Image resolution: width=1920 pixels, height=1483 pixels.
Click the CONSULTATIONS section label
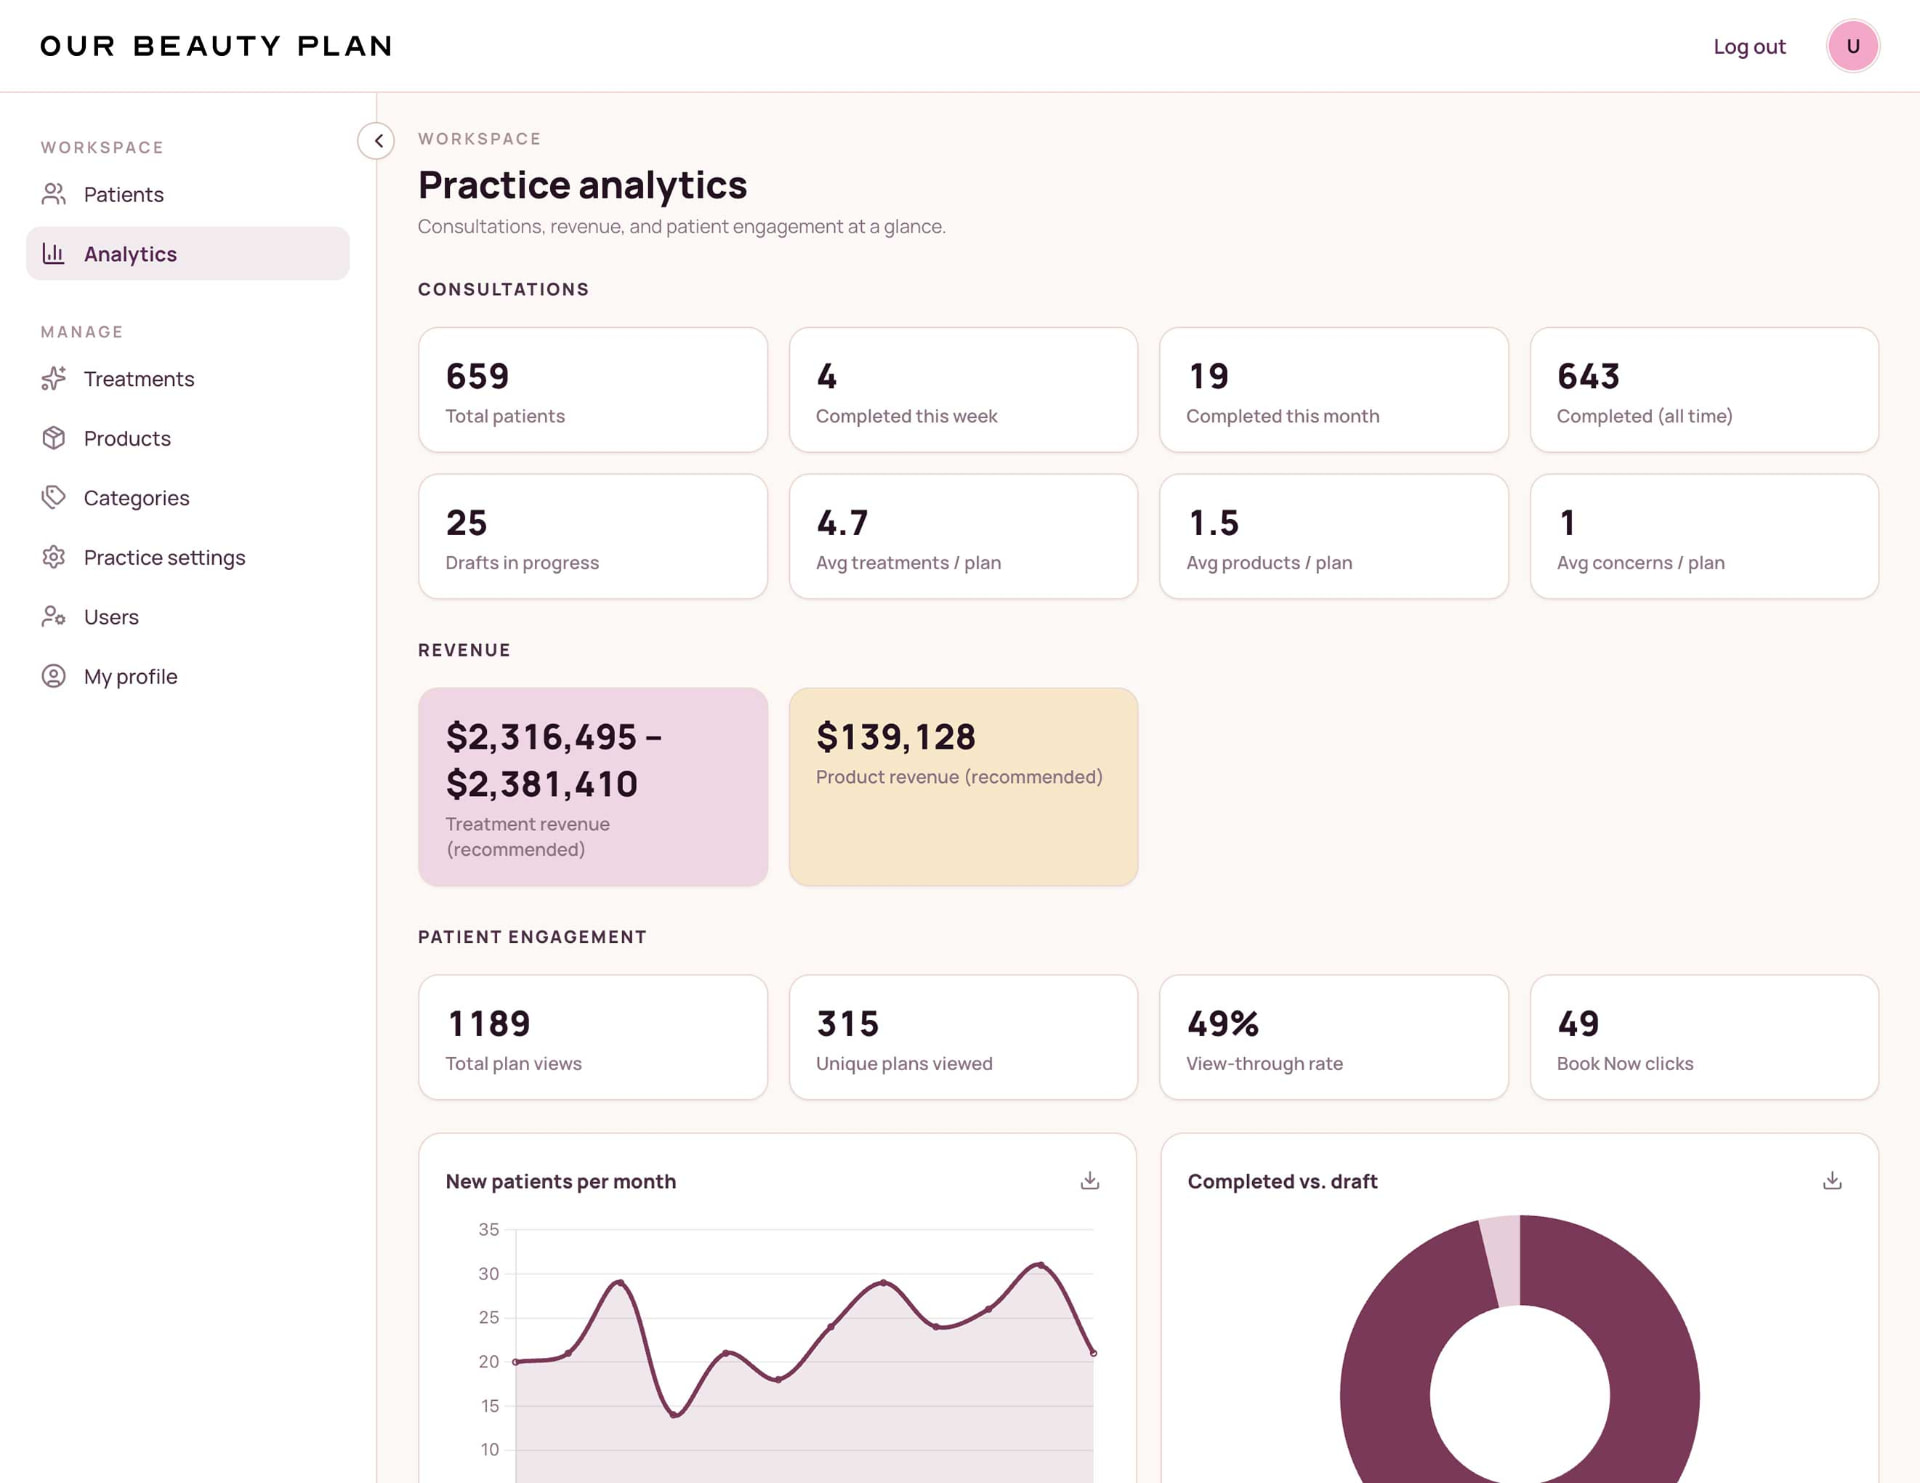point(503,289)
